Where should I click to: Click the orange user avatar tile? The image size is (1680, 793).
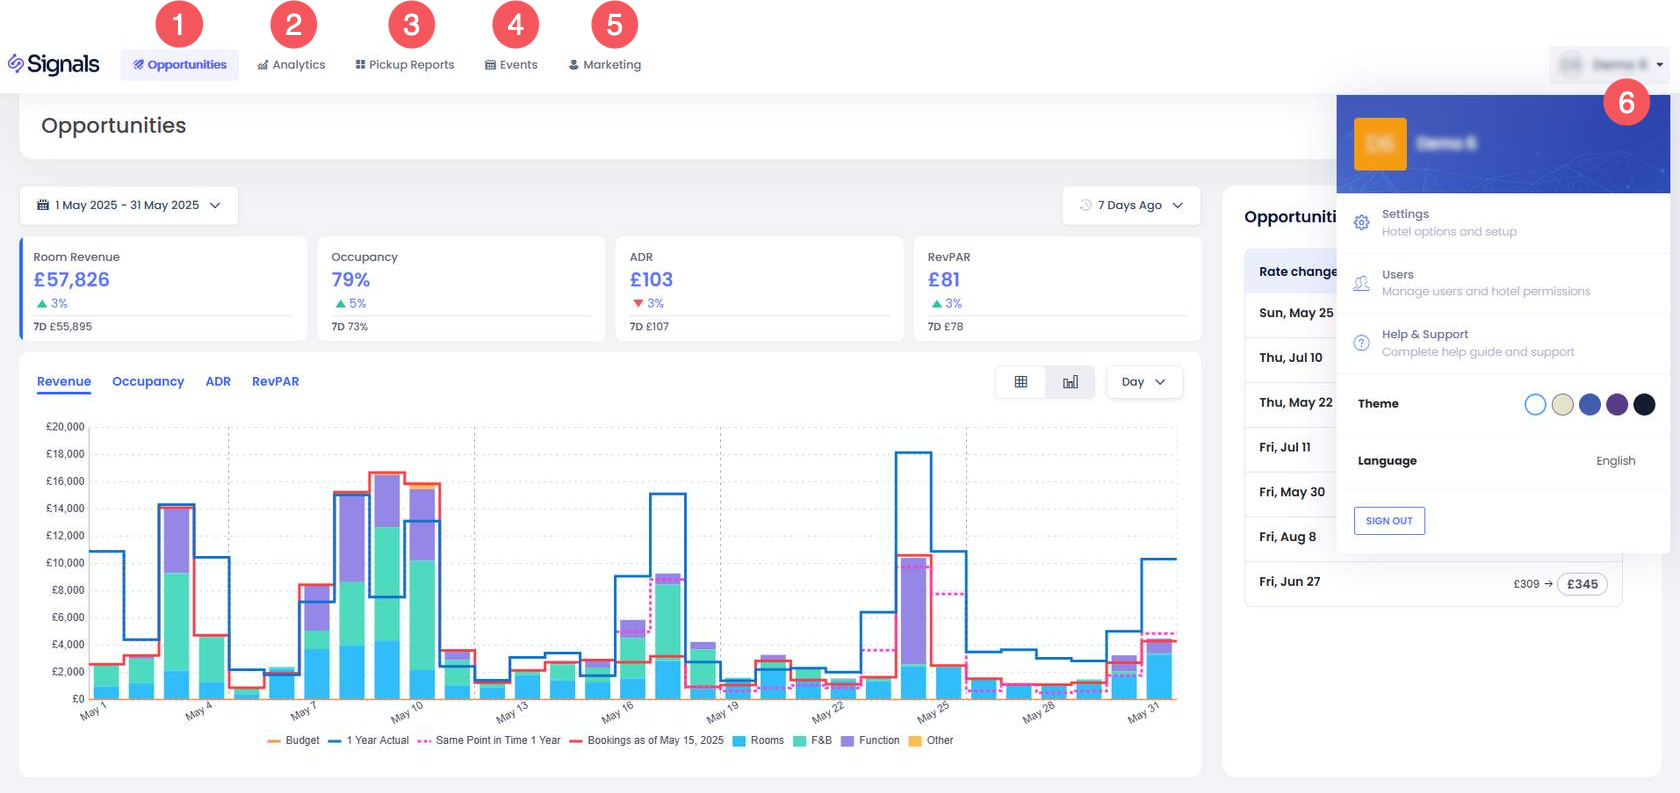(1380, 144)
